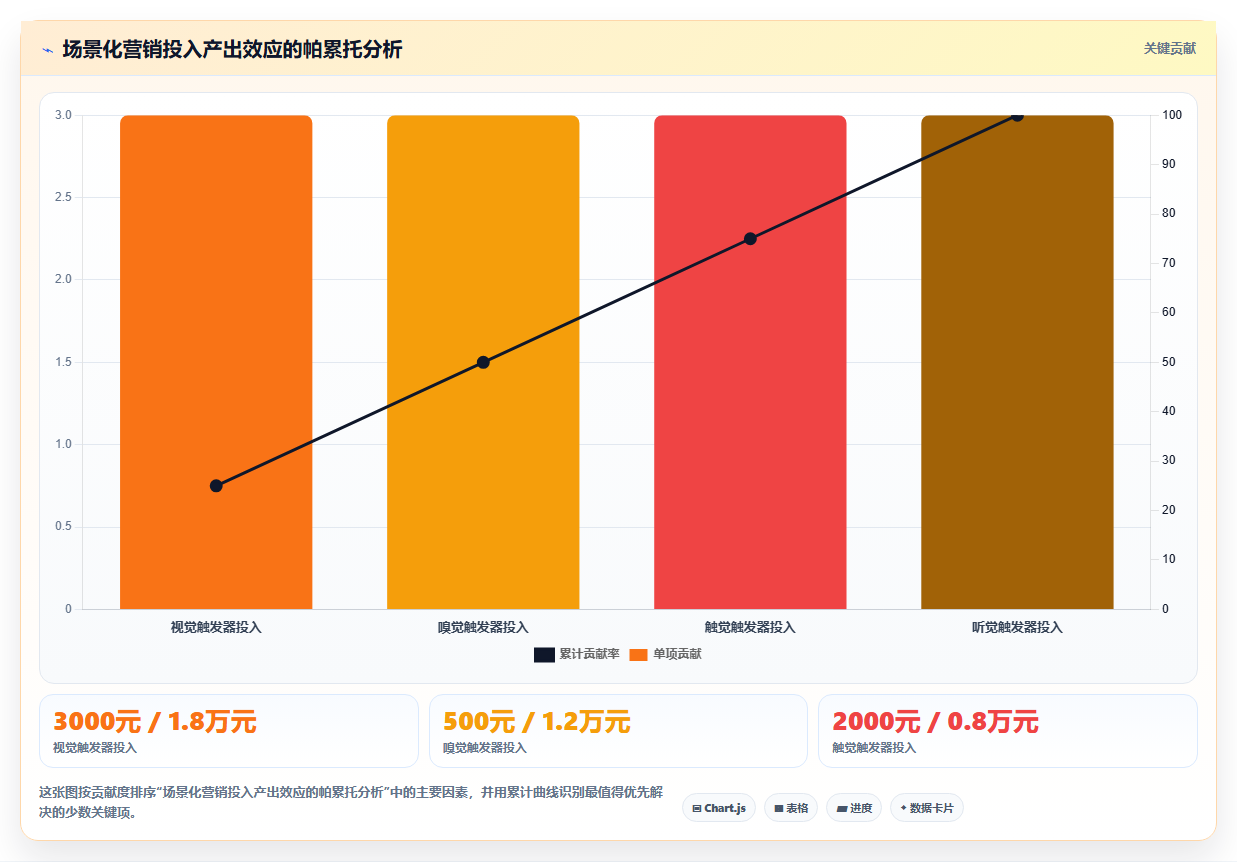This screenshot has width=1237, height=862.
Task: Click the dark 累计贡献率 legend swatch
Action: [544, 654]
